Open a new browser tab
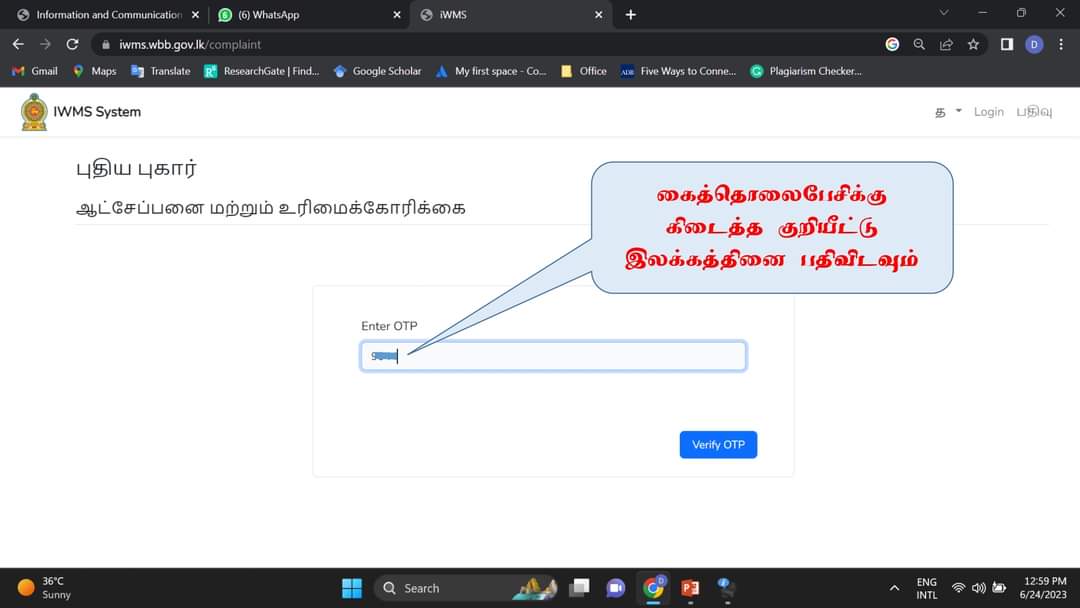 pyautogui.click(x=630, y=14)
